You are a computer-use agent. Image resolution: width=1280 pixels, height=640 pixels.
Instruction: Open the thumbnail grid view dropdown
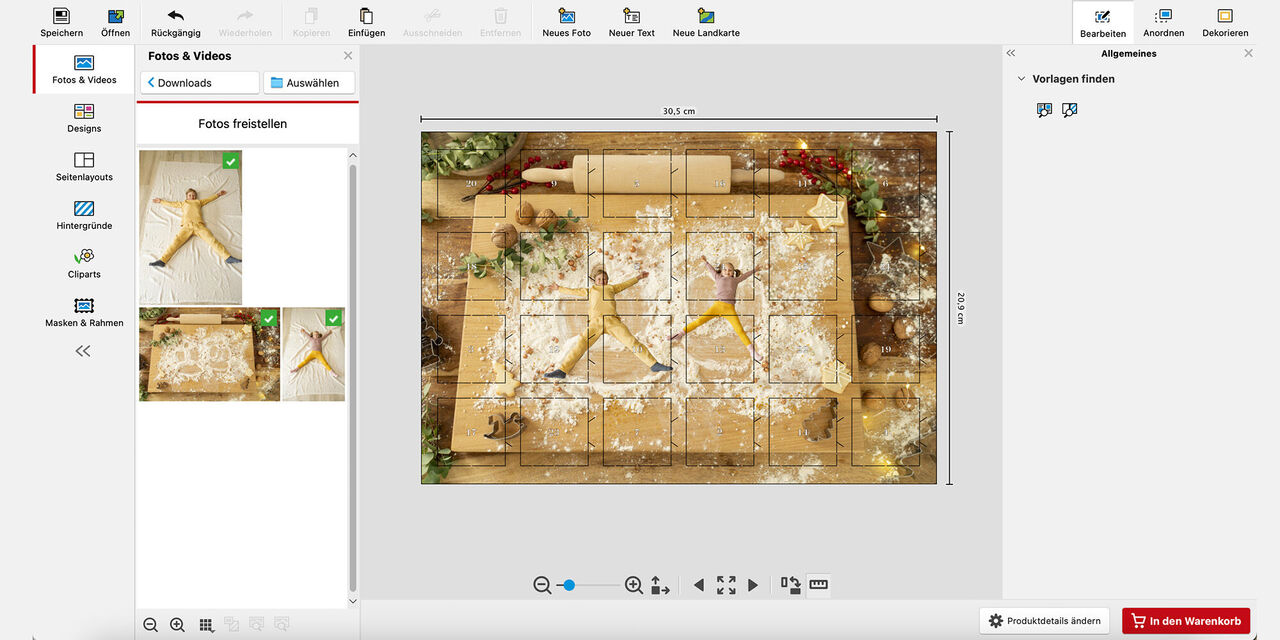pyautogui.click(x=206, y=625)
